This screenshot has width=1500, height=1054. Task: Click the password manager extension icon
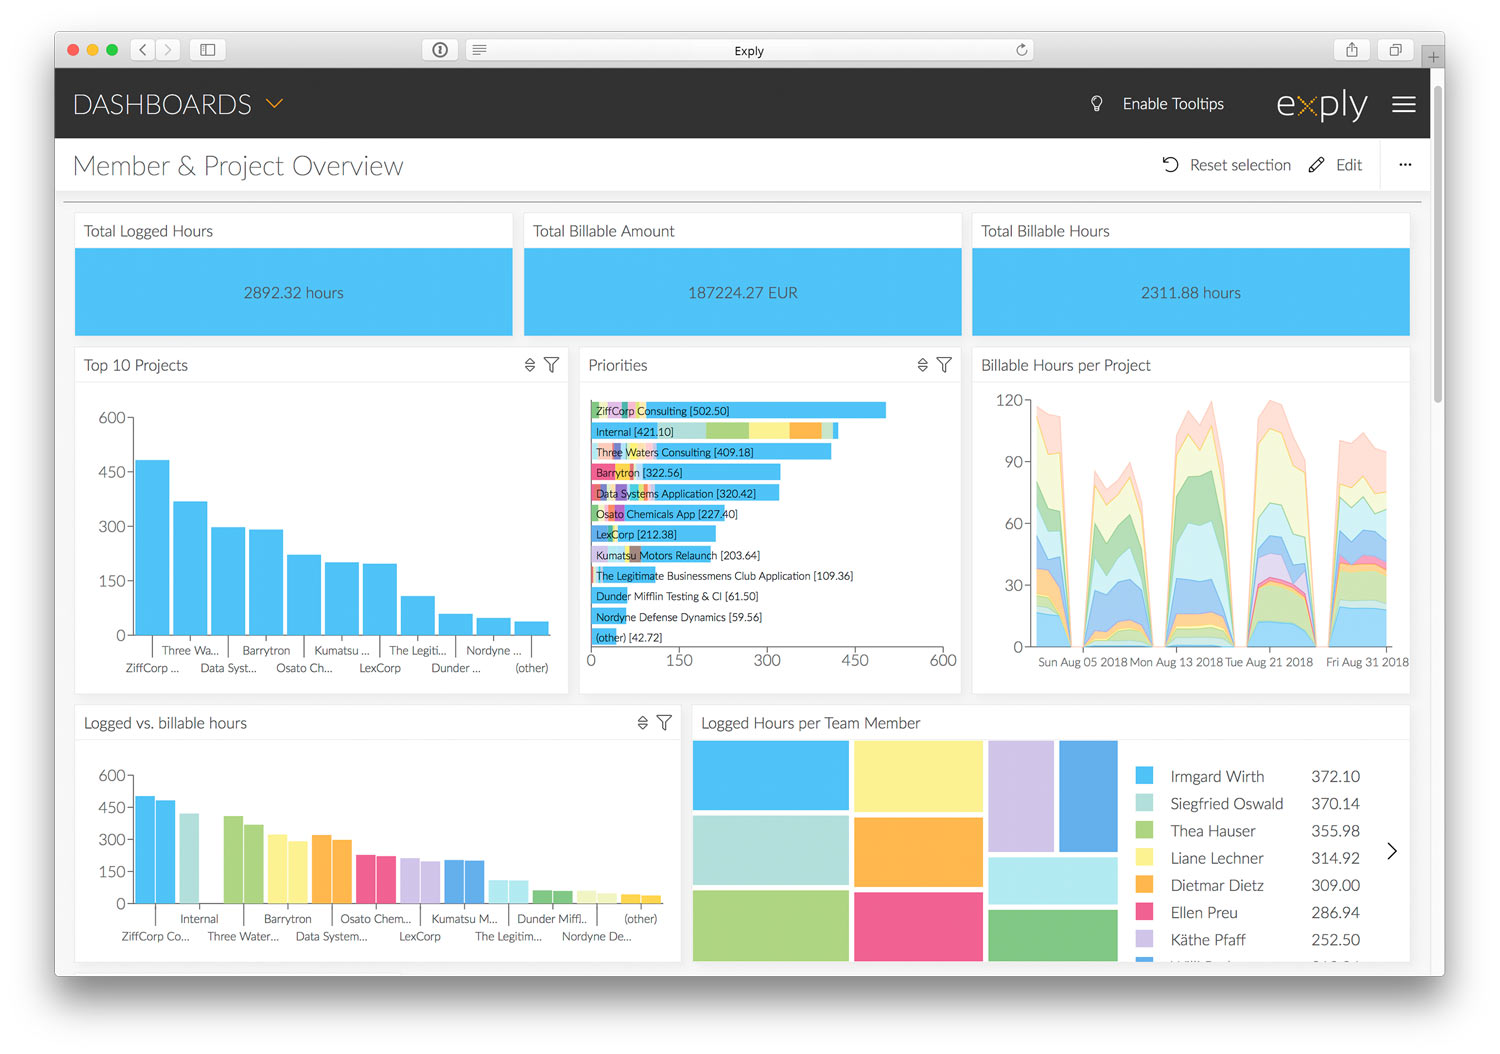[x=440, y=49]
